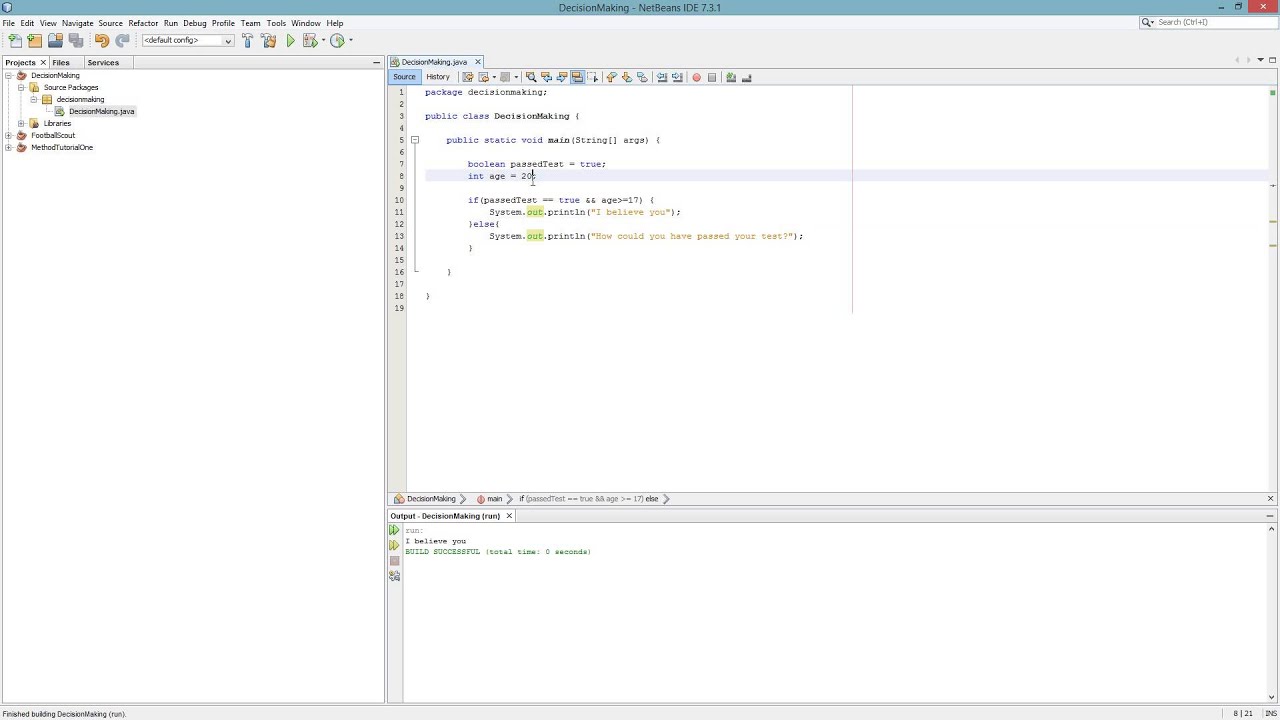The height and width of the screenshot is (720, 1280).
Task: Click the Debug Project toolbar icon
Action: (x=310, y=41)
